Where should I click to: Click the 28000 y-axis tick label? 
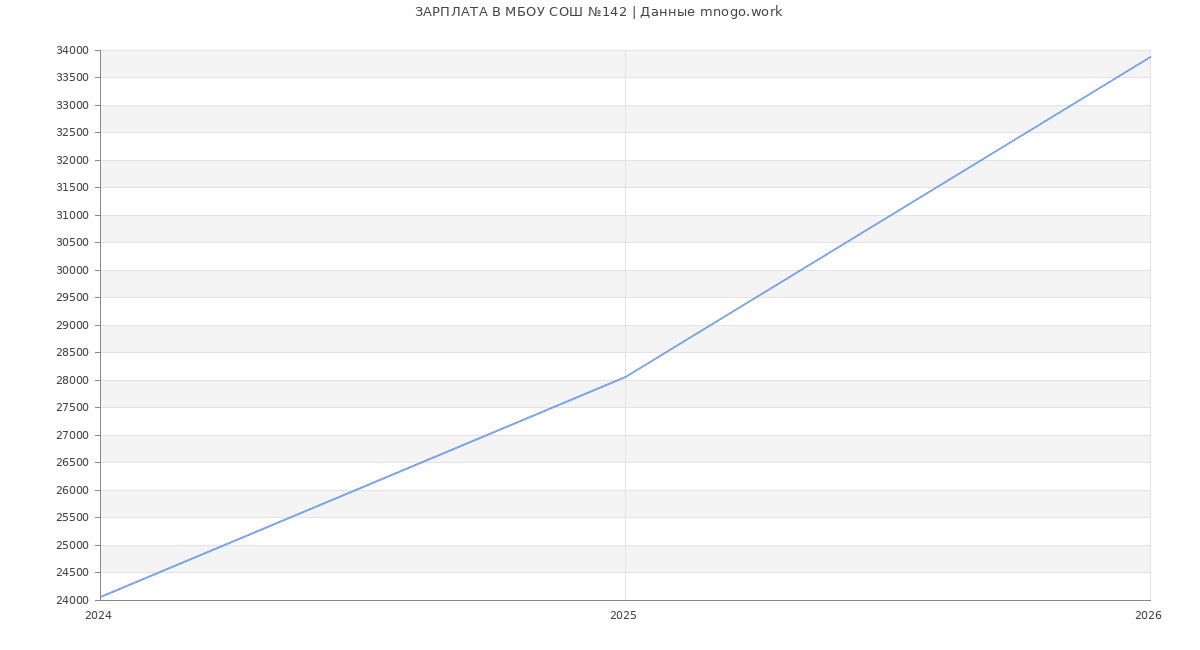tap(72, 380)
